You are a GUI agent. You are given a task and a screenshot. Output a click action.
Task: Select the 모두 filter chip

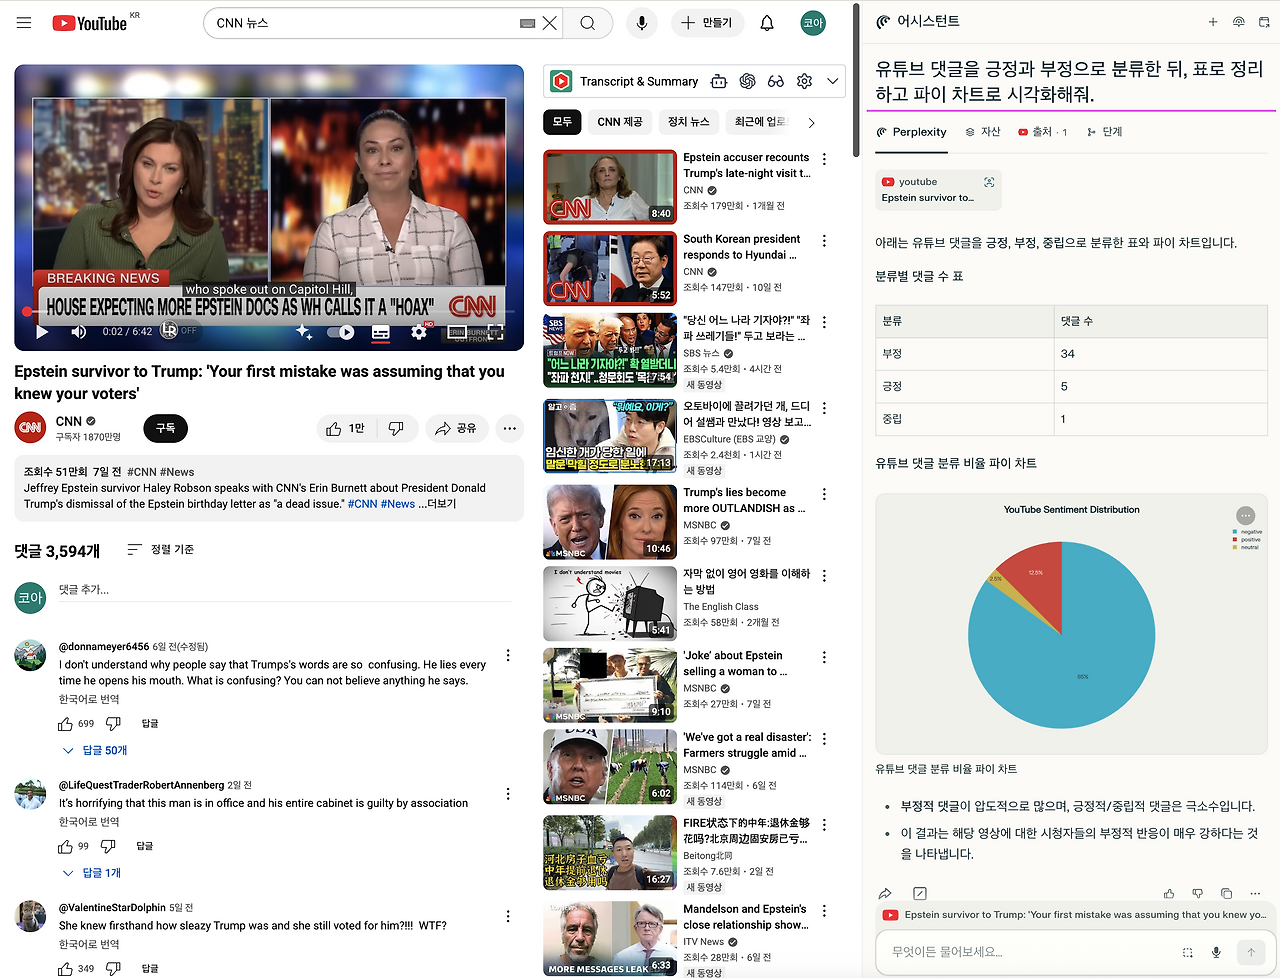tap(562, 122)
